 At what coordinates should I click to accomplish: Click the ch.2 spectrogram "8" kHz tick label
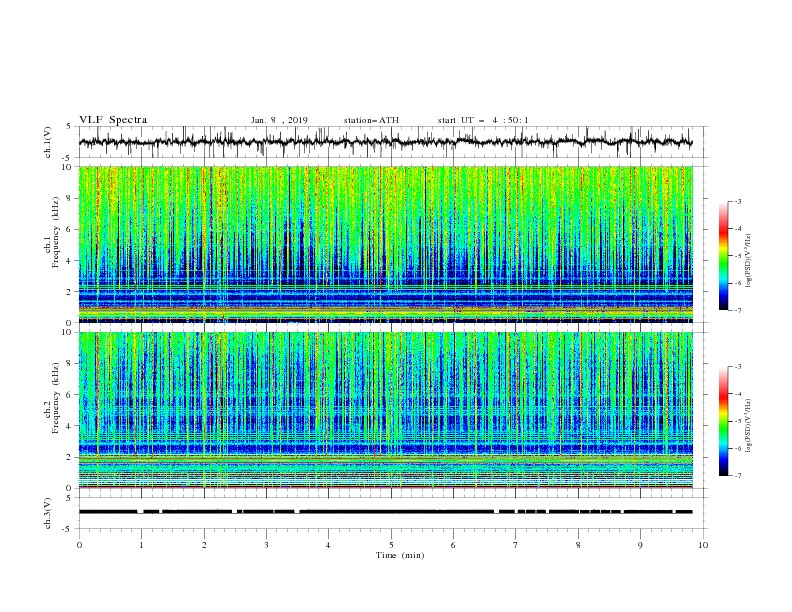pyautogui.click(x=71, y=364)
